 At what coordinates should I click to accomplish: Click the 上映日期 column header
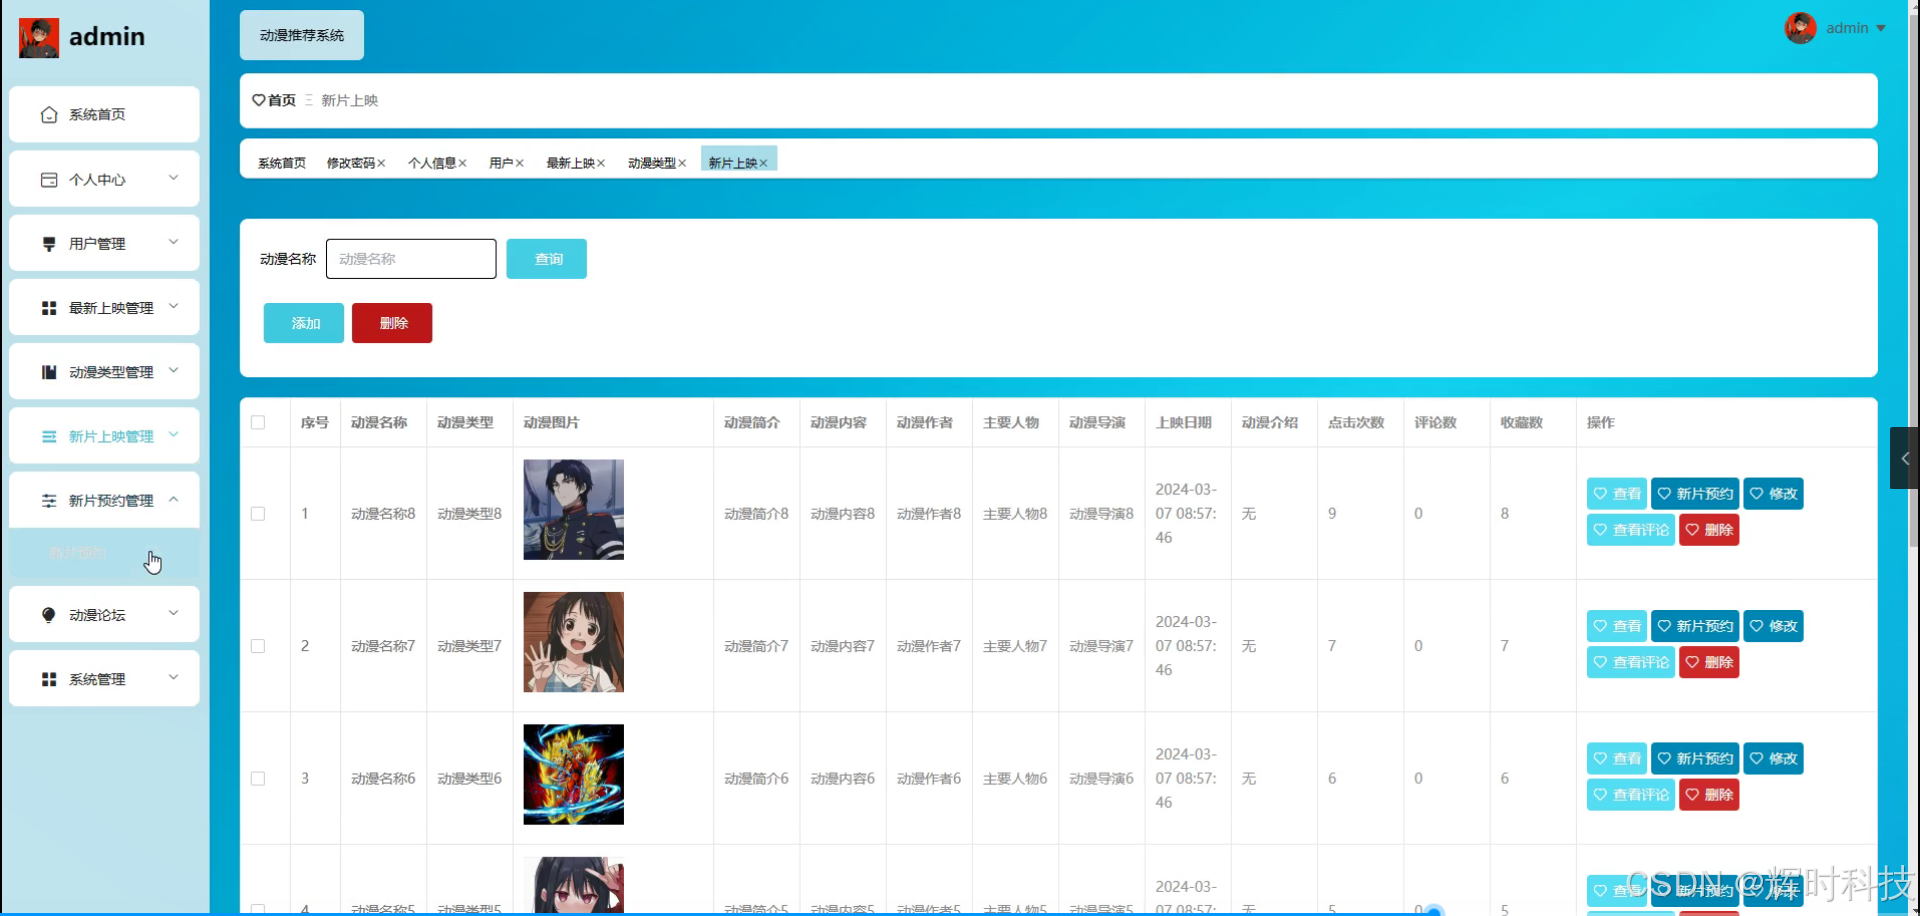tap(1184, 423)
